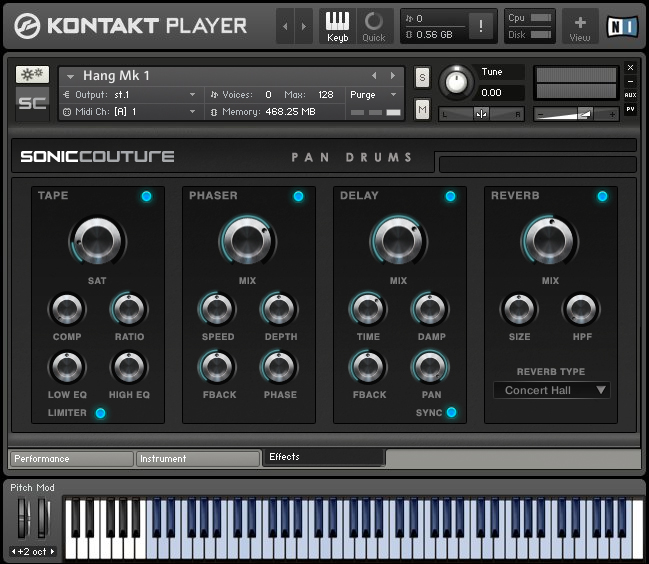Open the View options plus icon
The image size is (649, 564).
[579, 28]
